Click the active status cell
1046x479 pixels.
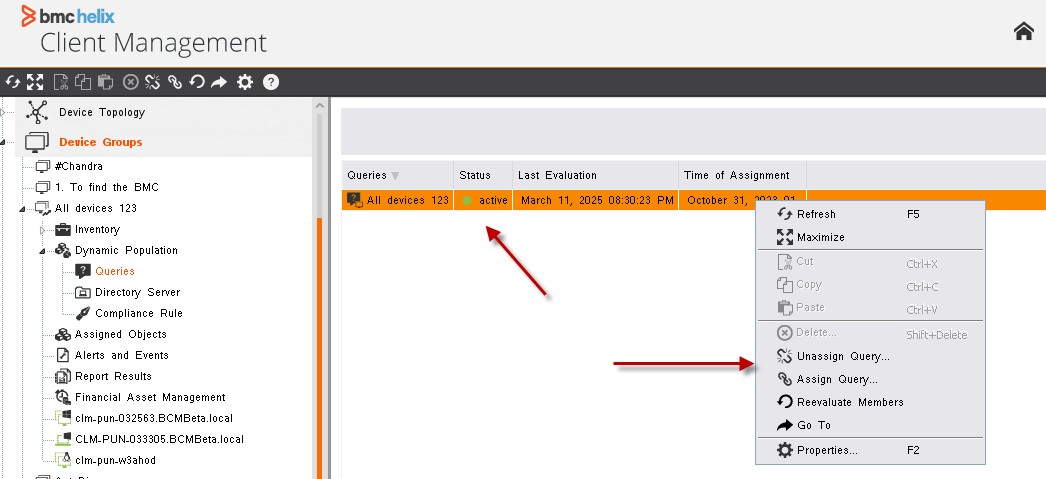point(483,200)
